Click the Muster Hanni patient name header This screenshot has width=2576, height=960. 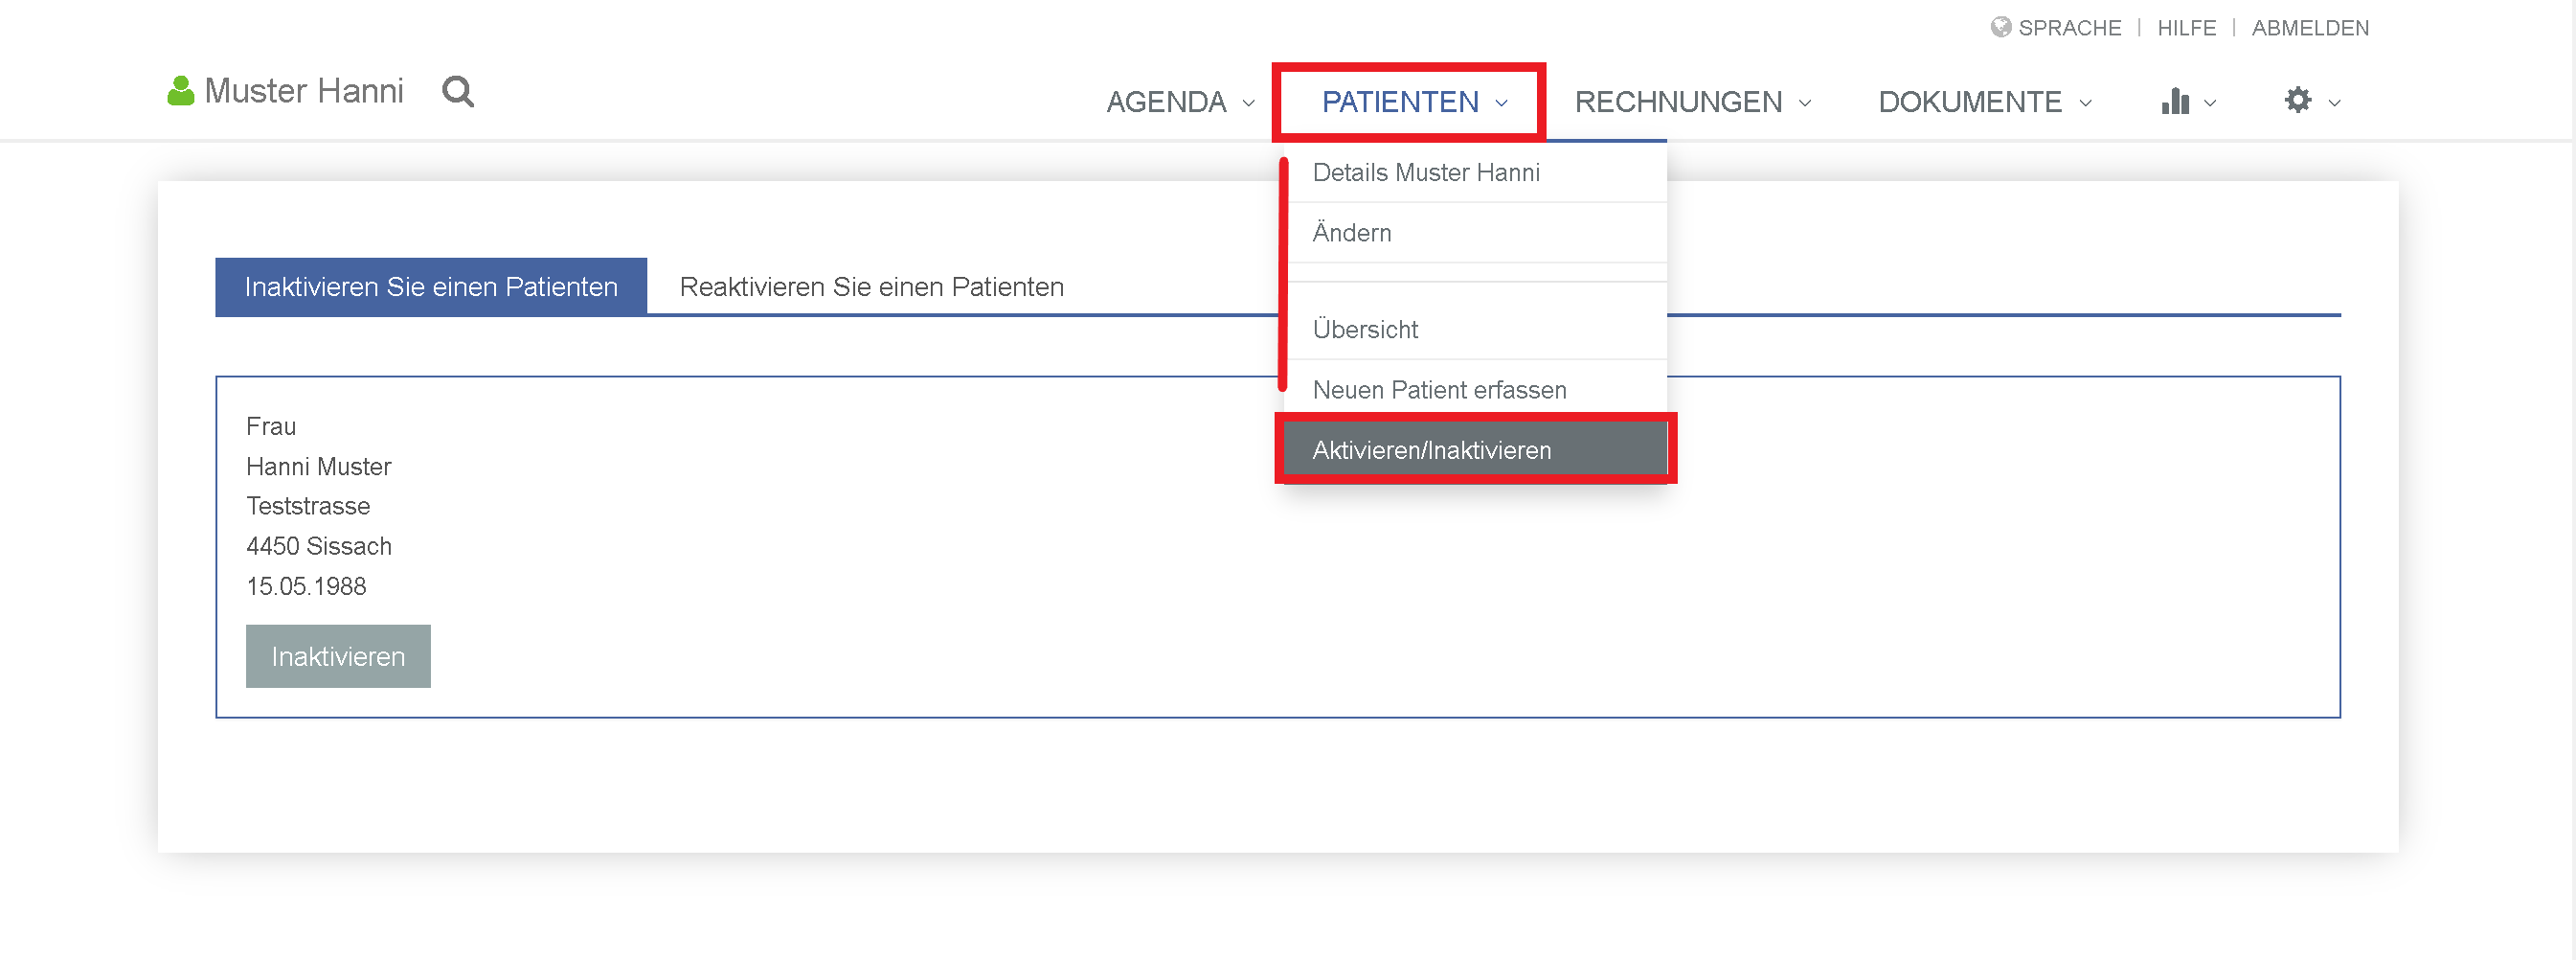tap(304, 91)
